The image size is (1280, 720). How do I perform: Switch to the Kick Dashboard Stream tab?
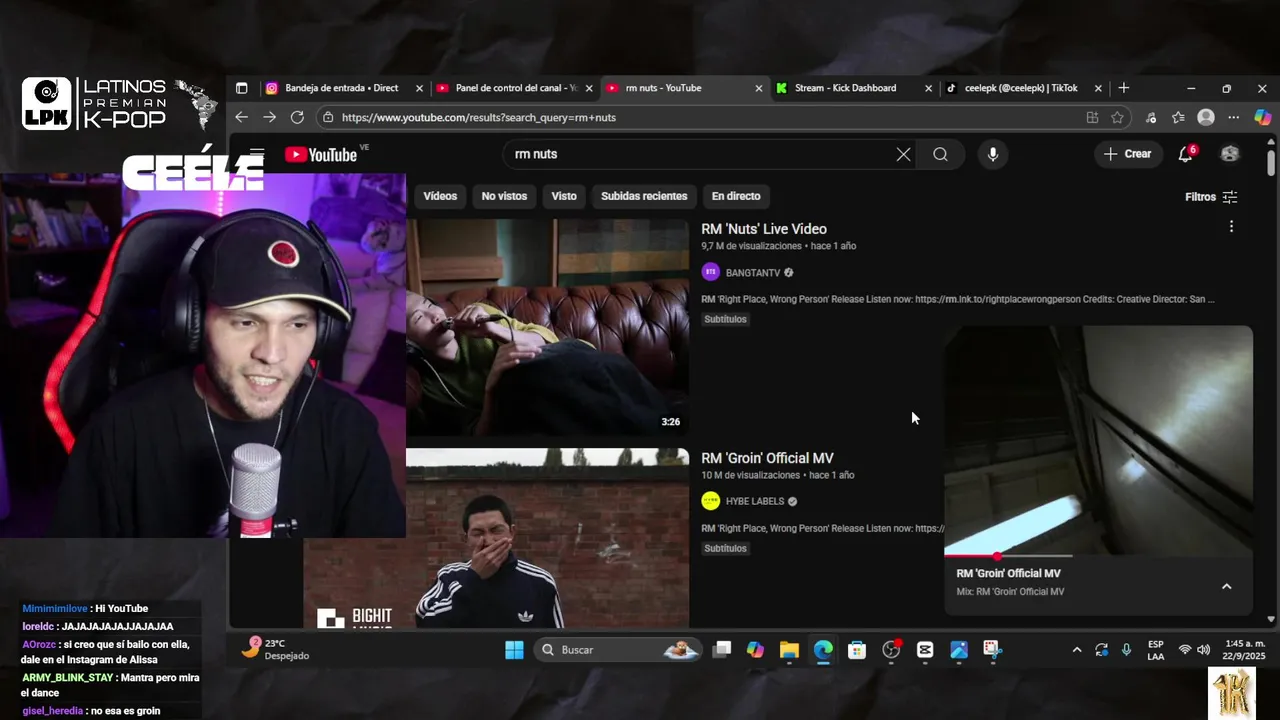[x=845, y=88]
